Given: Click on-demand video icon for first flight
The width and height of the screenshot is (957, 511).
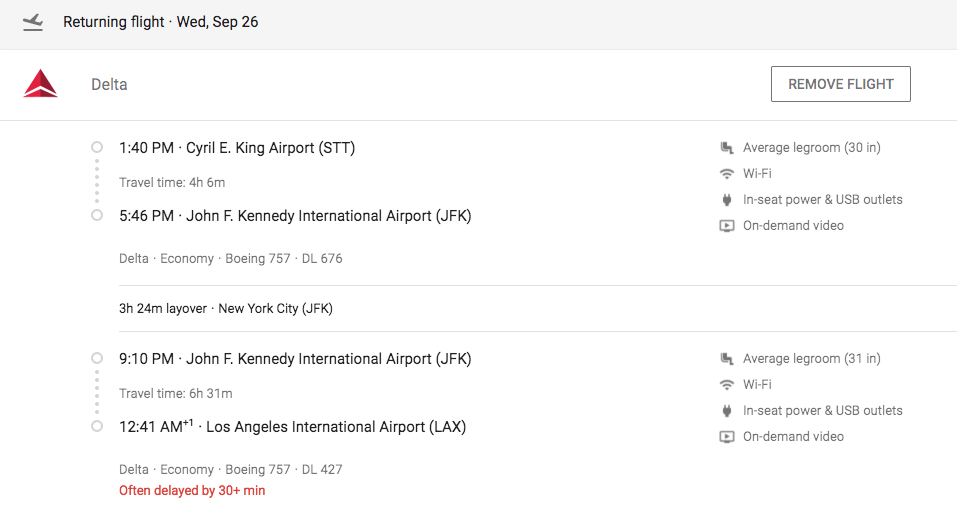Looking at the screenshot, I should point(727,226).
